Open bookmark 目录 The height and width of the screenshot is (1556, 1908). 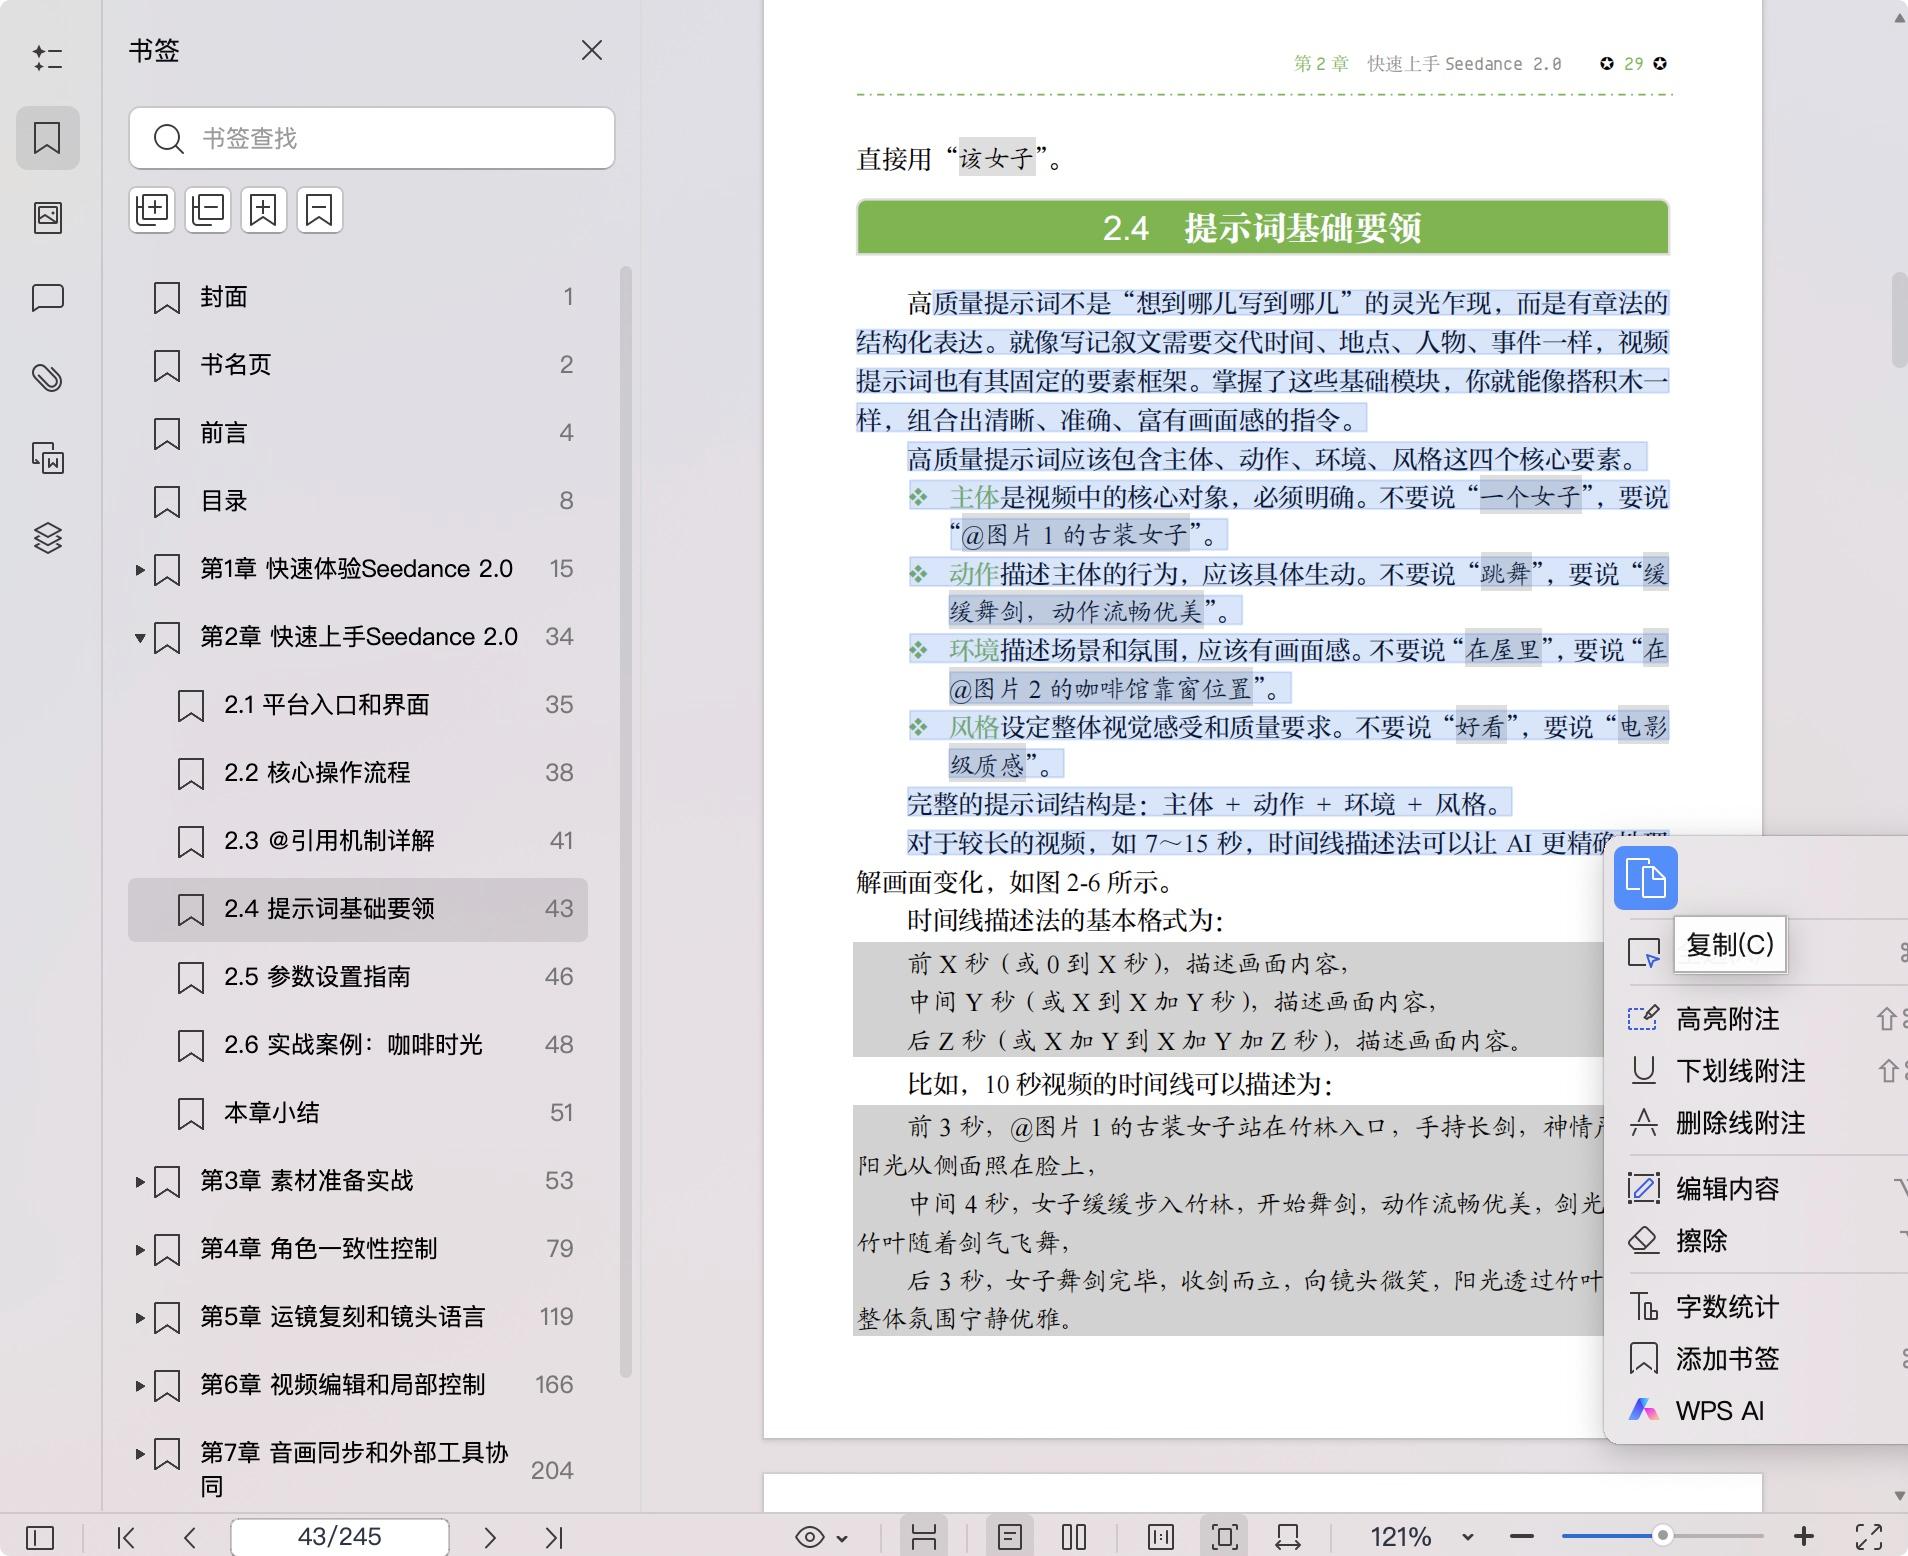(x=358, y=501)
